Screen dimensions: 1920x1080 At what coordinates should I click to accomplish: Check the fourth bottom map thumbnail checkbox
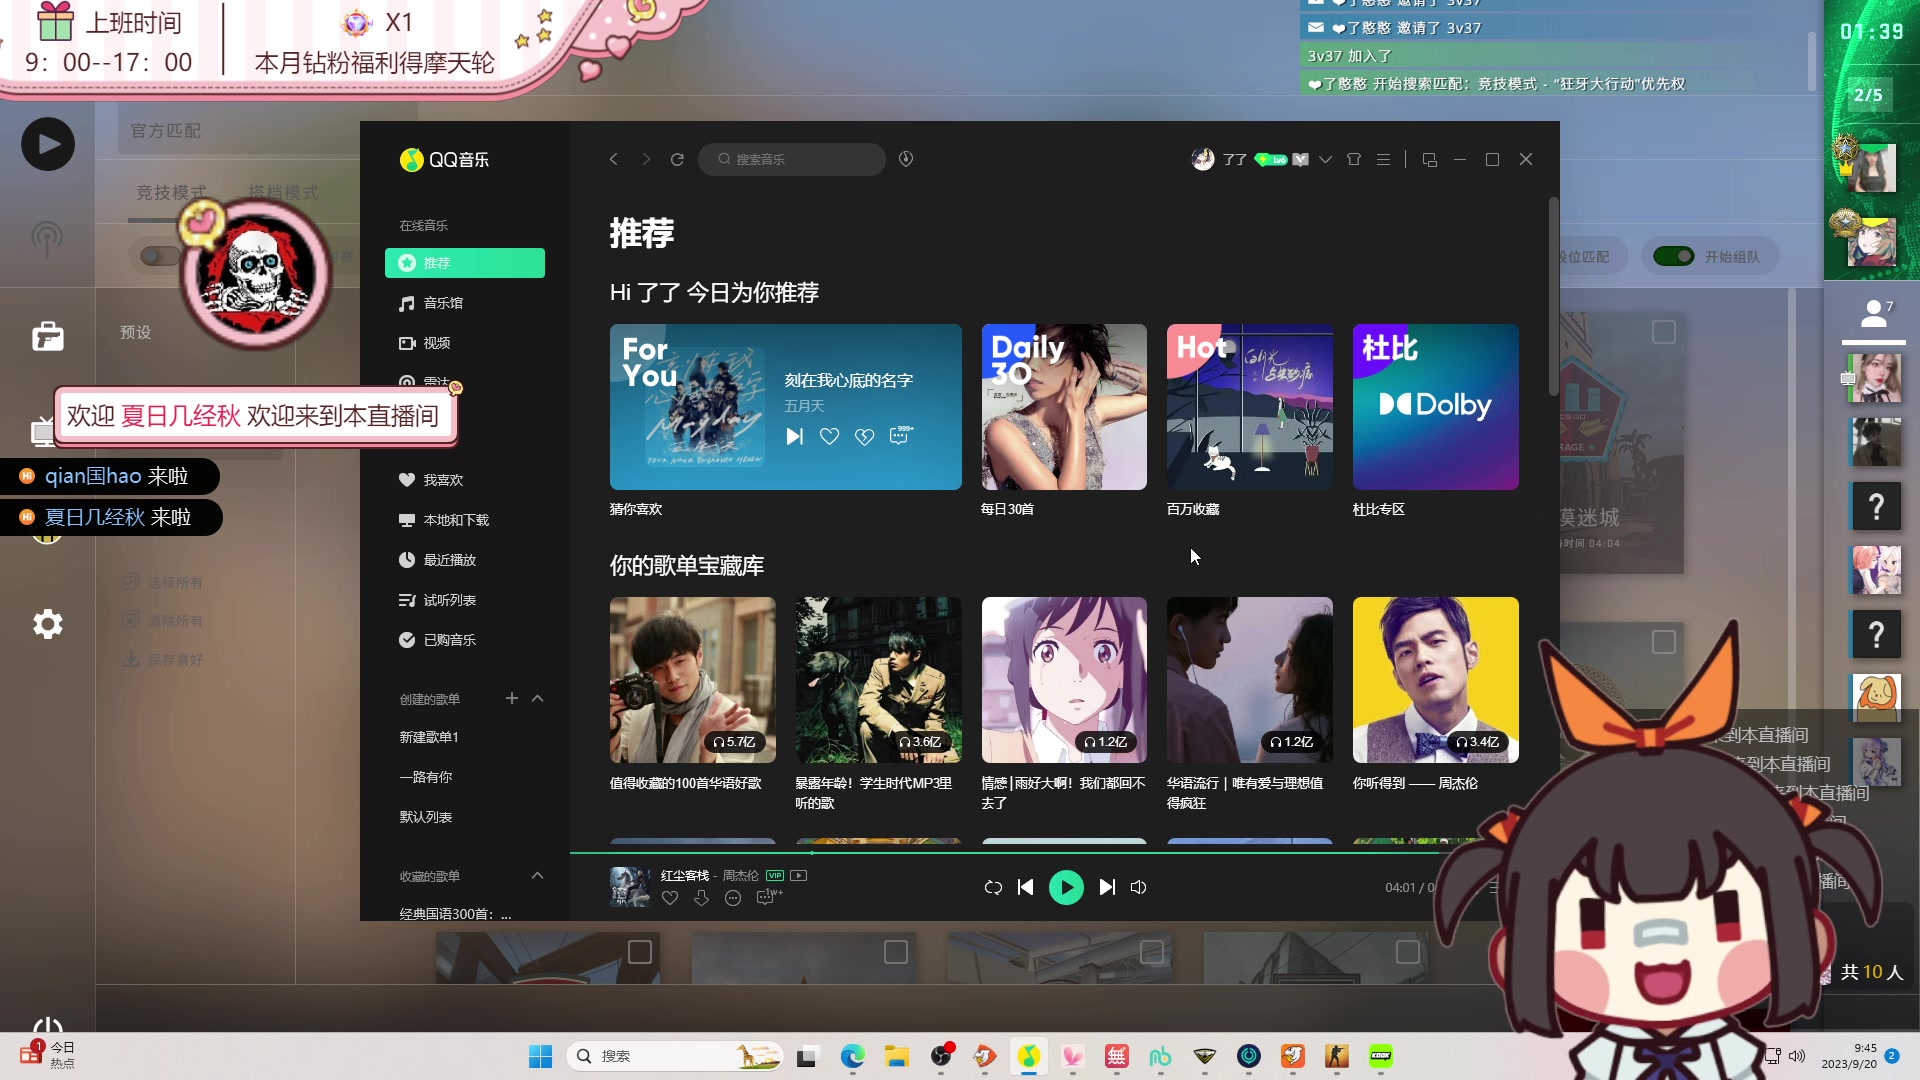pos(1408,952)
